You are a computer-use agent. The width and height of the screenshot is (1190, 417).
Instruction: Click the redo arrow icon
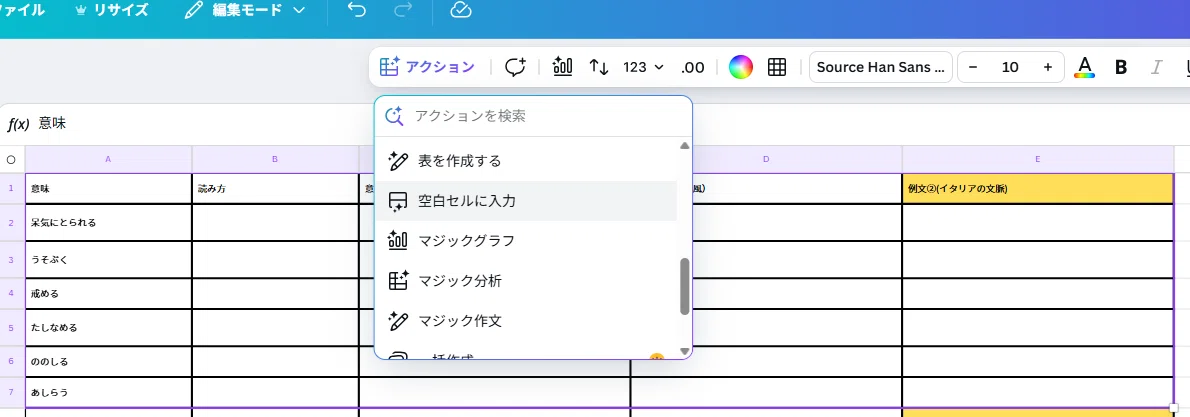[404, 10]
